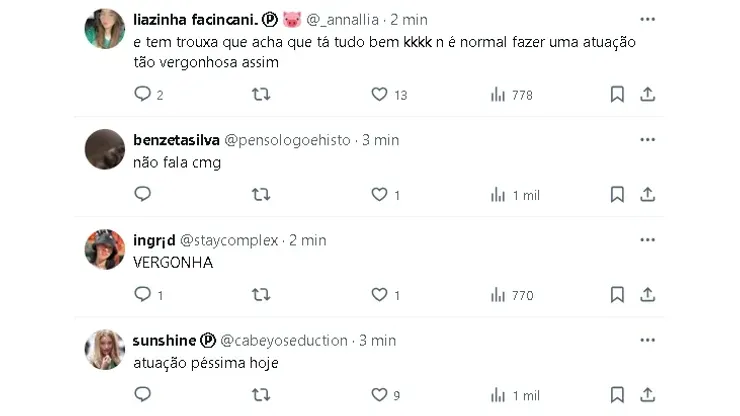Reply to ingrid's "VERGONHA" tweet
This screenshot has width=740, height=416.
point(142,295)
